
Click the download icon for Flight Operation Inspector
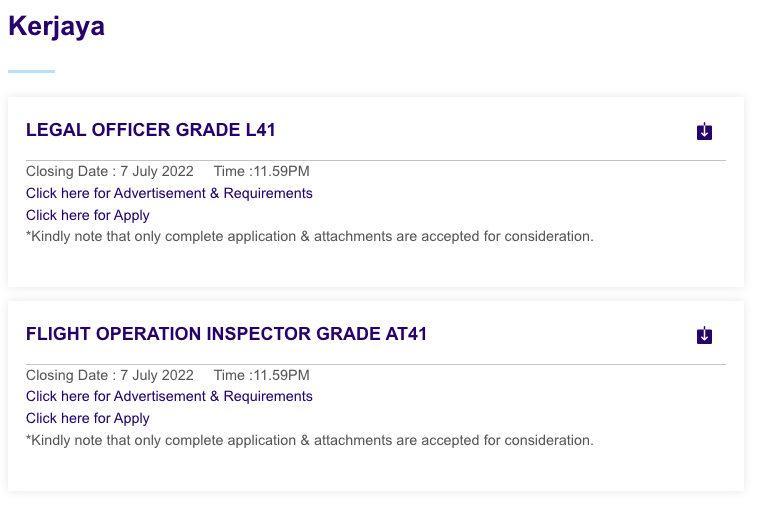point(704,335)
